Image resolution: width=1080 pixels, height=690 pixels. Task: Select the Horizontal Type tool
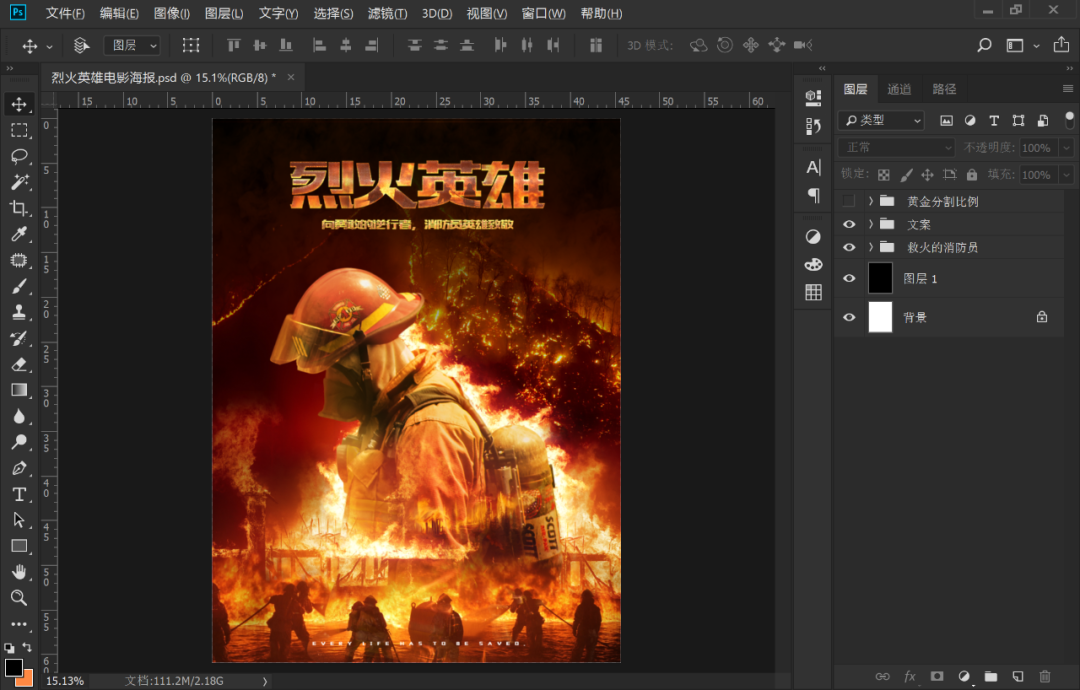[19, 494]
